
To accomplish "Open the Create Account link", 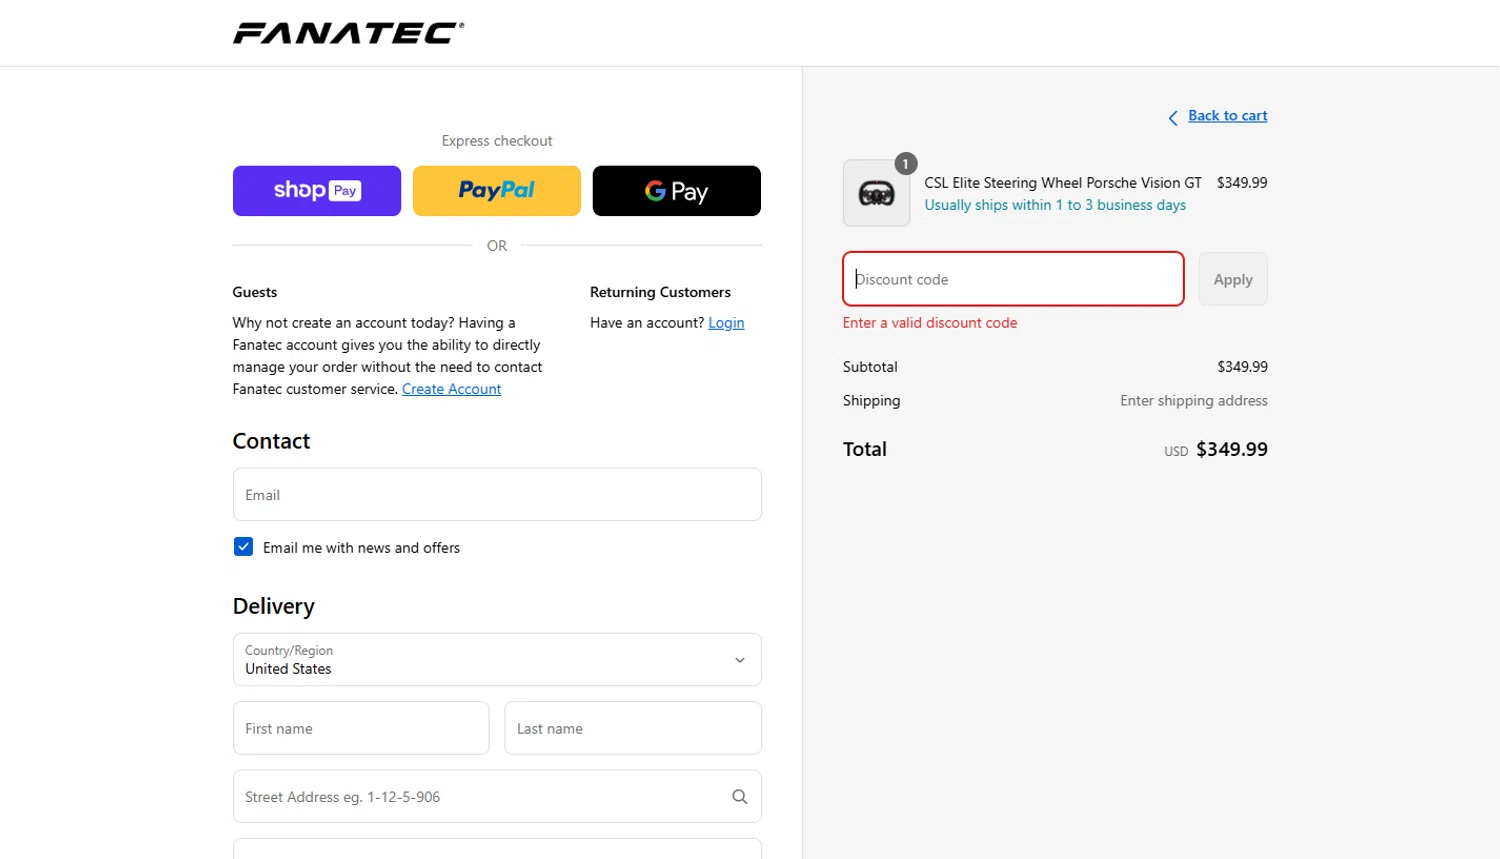I will pos(451,389).
